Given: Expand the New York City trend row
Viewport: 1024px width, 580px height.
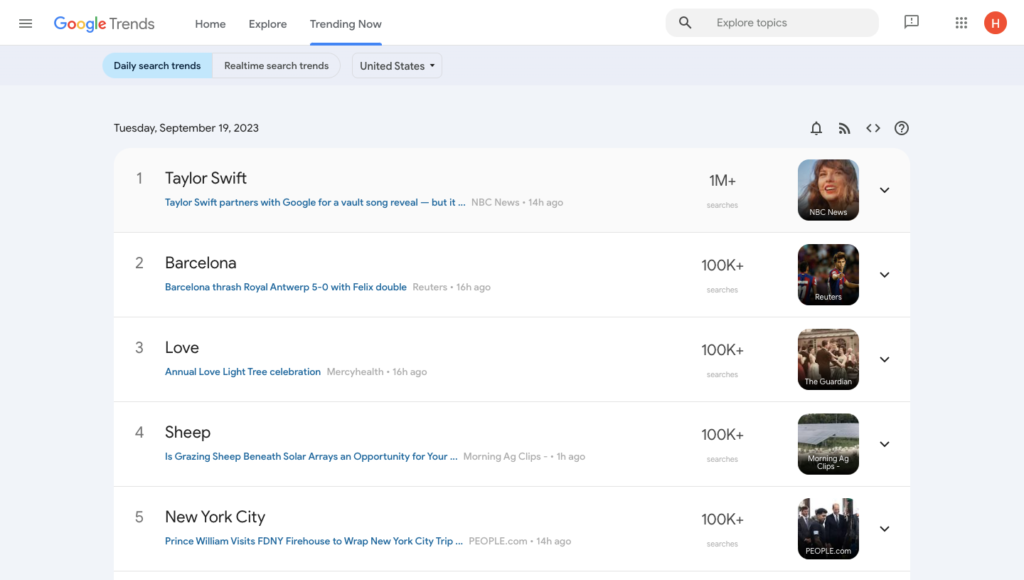Looking at the screenshot, I should [x=884, y=529].
